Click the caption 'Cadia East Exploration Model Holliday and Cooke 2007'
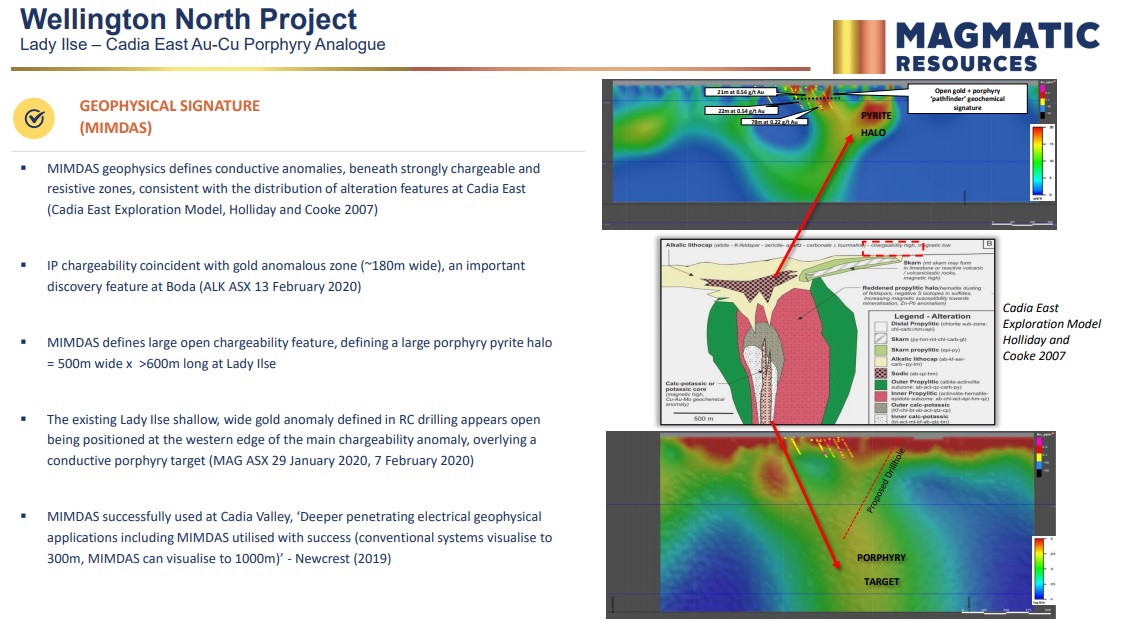The height and width of the screenshot is (622, 1123). click(x=1051, y=332)
